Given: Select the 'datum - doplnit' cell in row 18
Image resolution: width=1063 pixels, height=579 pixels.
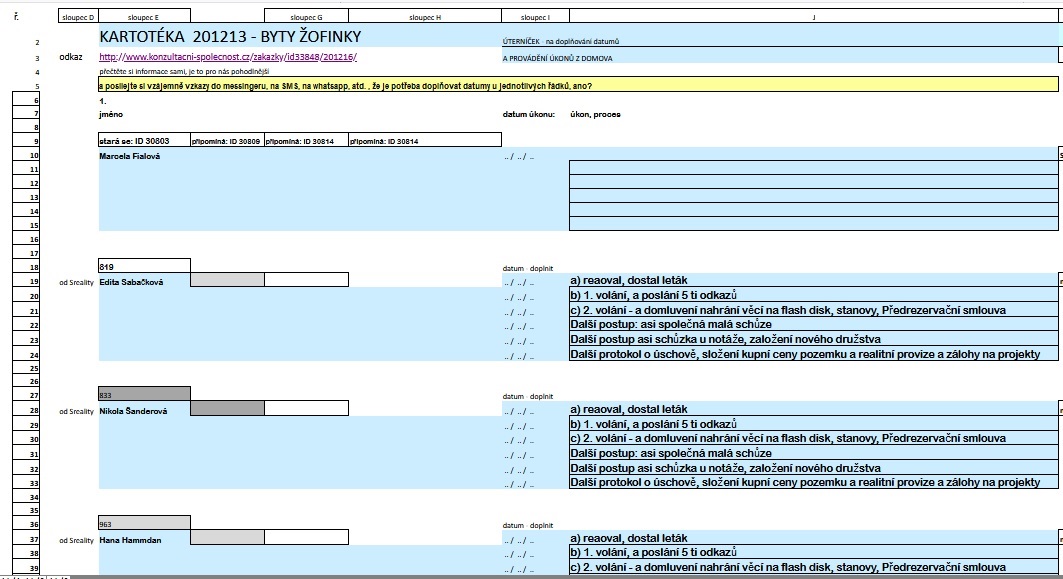Looking at the screenshot, I should click(x=528, y=268).
